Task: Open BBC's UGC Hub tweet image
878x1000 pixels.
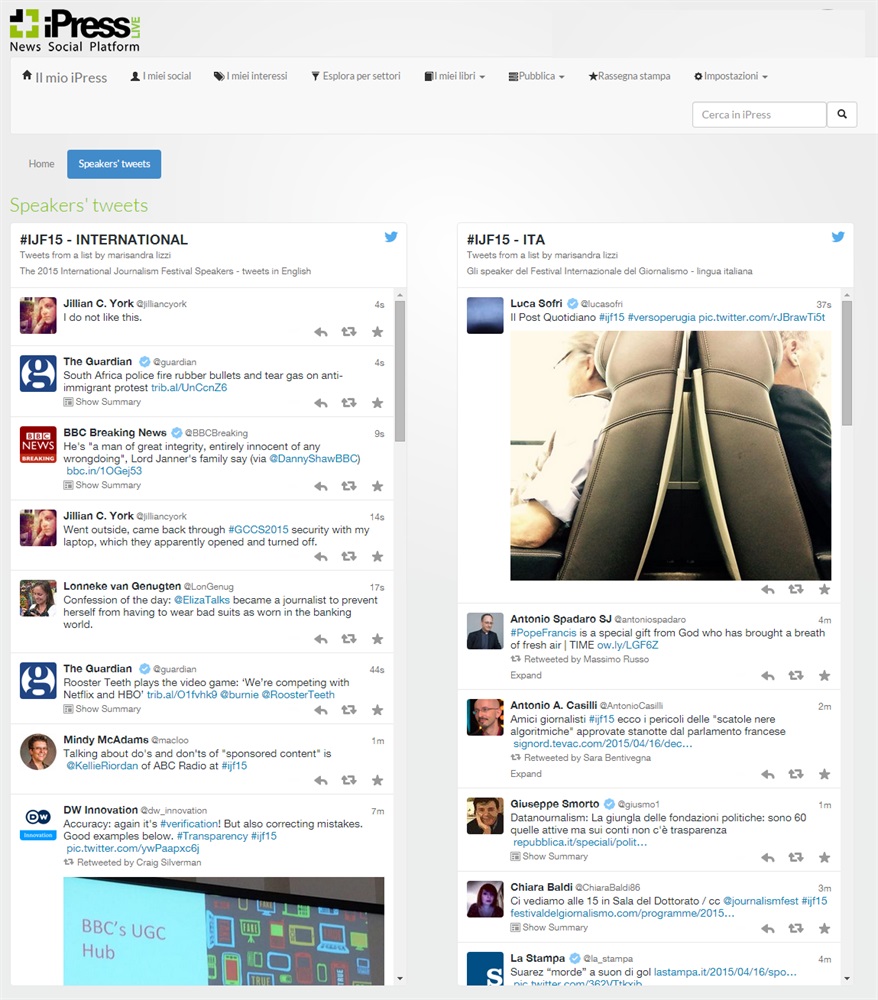Action: [223, 931]
